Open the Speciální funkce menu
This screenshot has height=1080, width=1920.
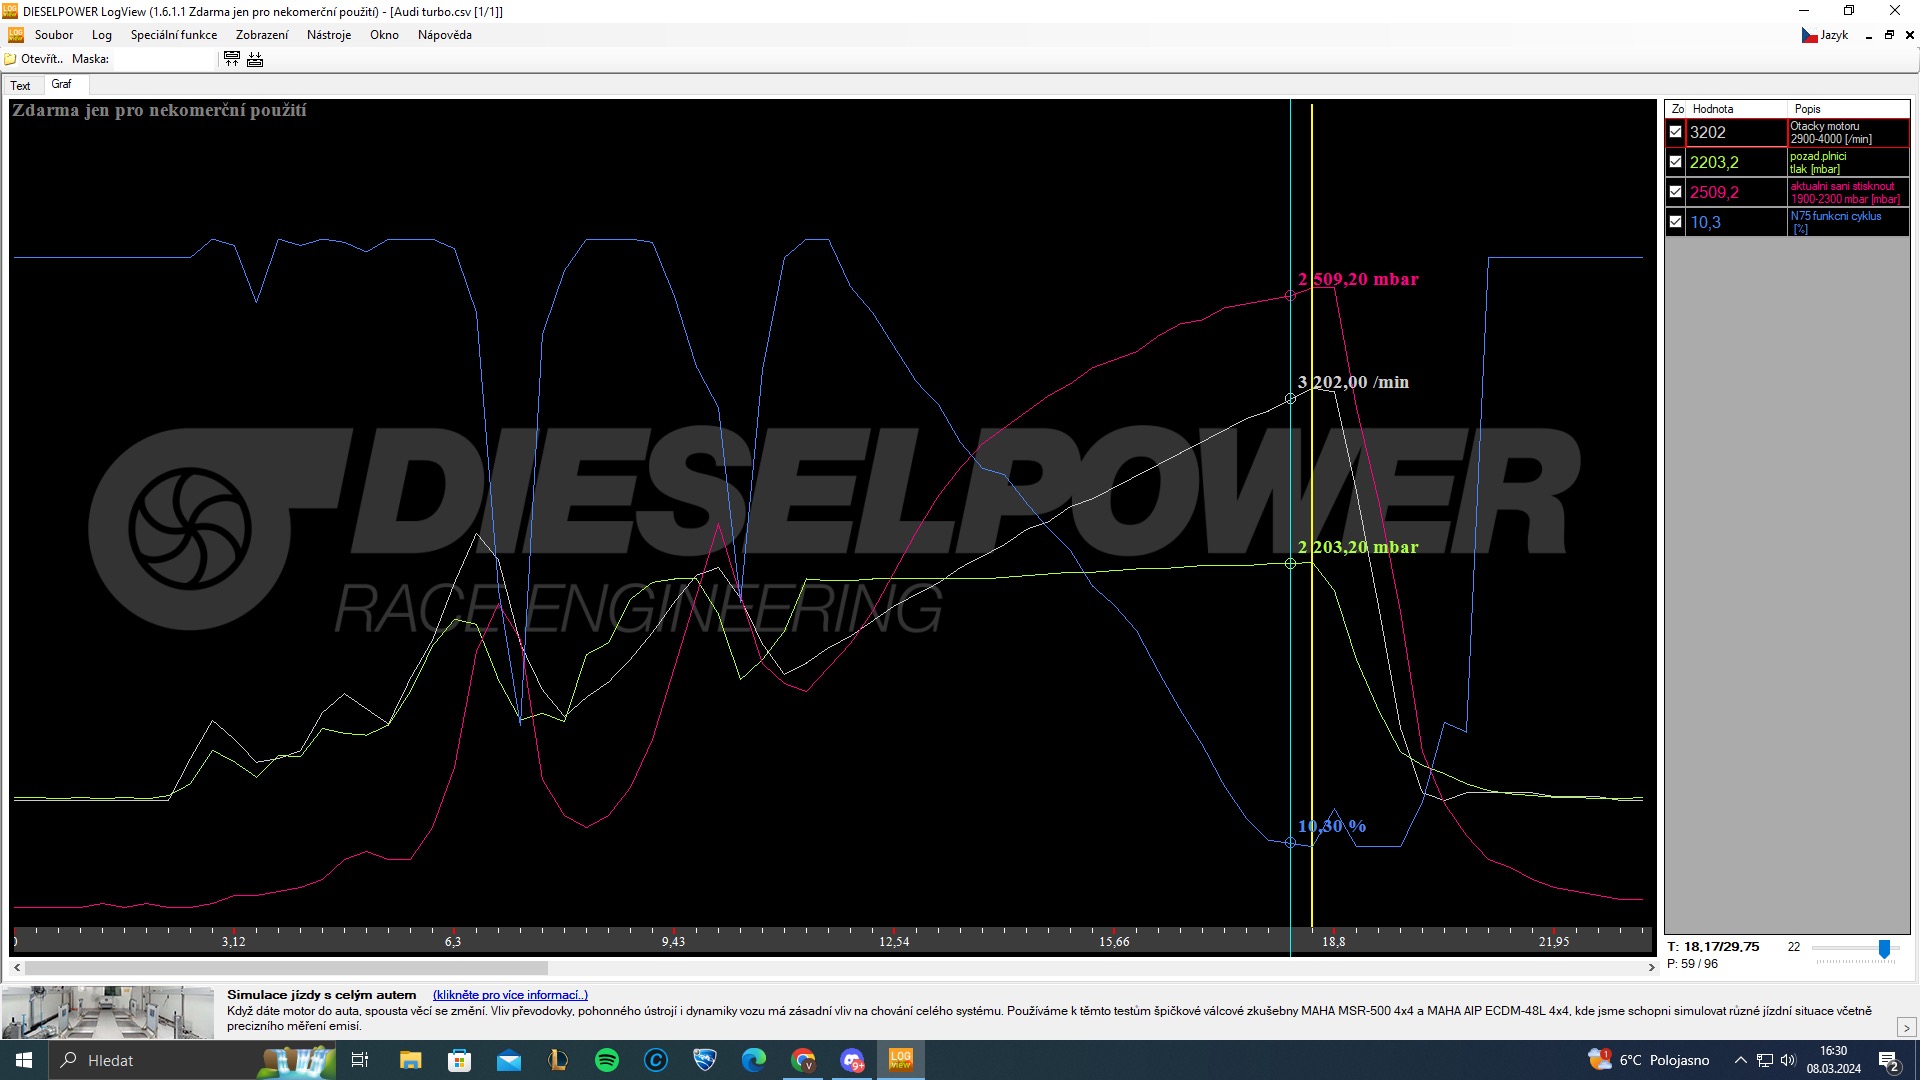[x=174, y=35]
